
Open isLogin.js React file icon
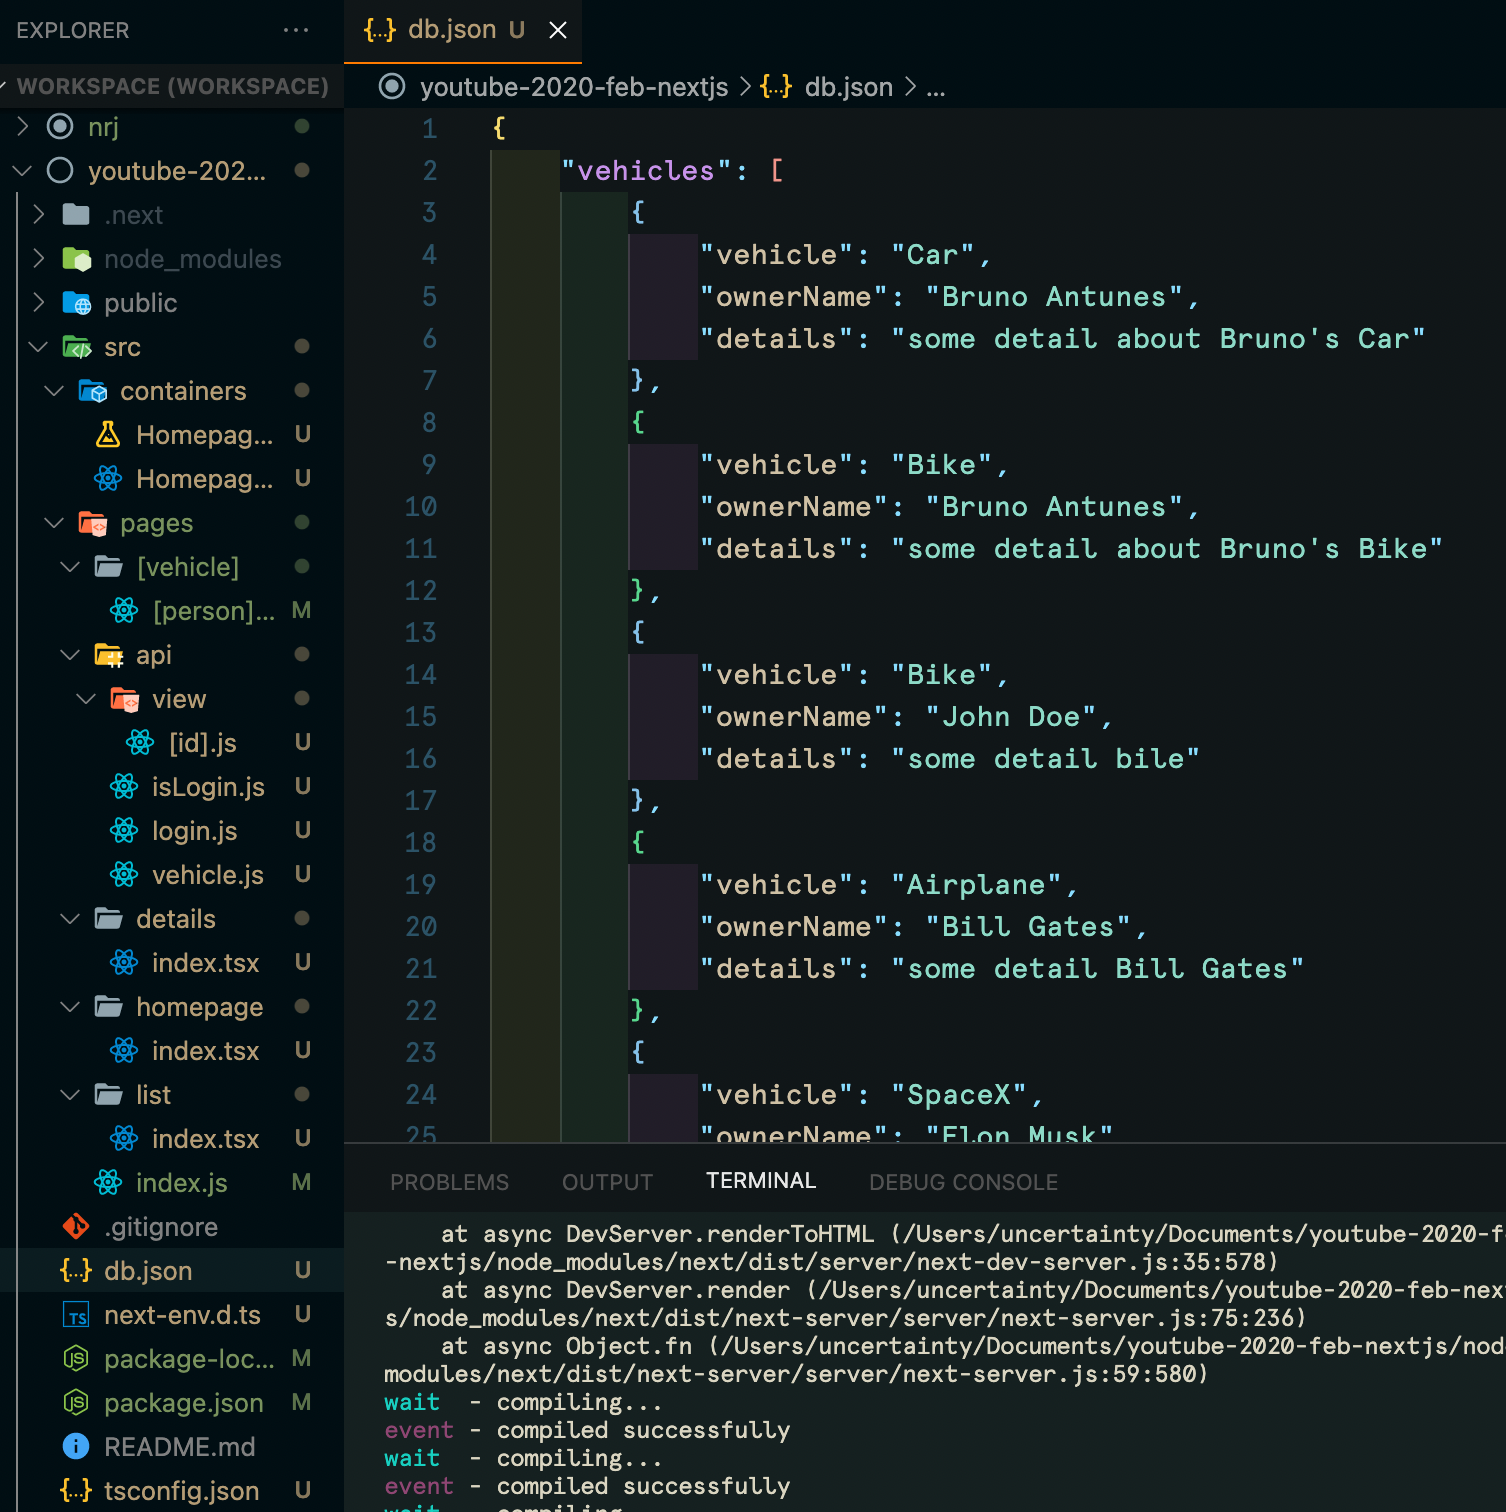pos(124,786)
